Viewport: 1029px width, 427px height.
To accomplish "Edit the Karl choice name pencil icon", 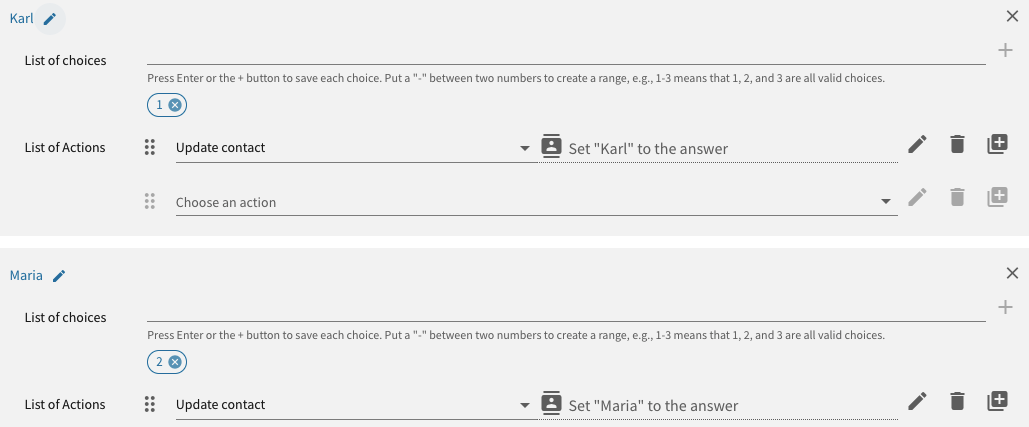I will (x=50, y=18).
